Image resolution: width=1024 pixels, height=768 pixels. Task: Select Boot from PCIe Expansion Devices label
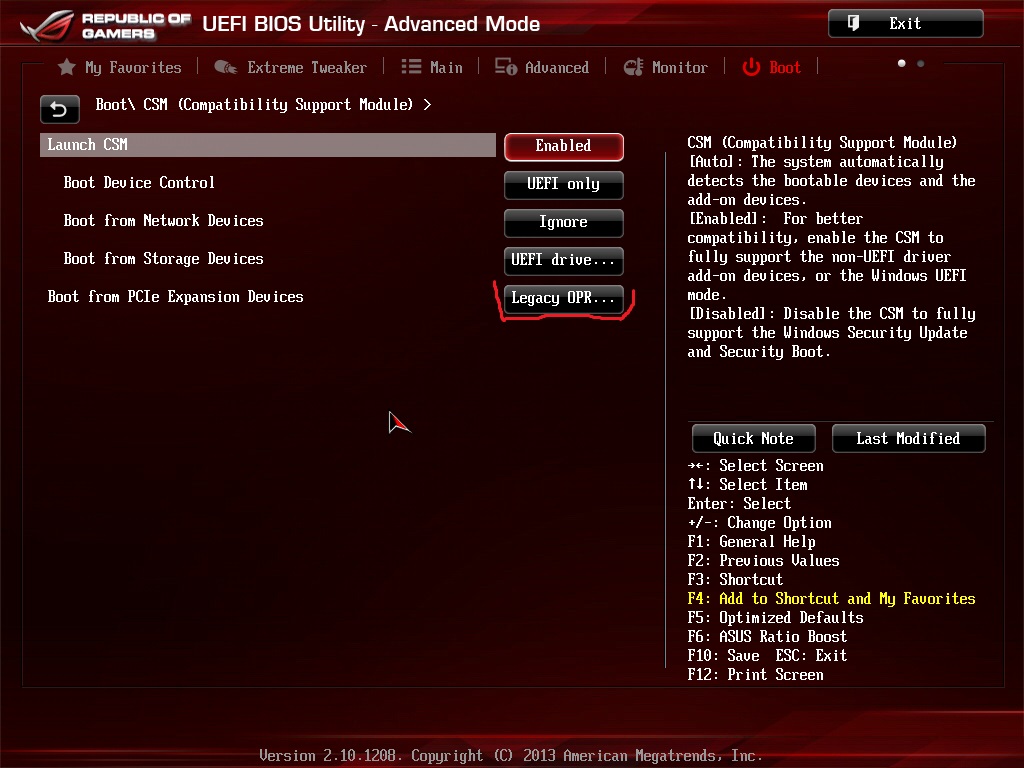click(176, 296)
